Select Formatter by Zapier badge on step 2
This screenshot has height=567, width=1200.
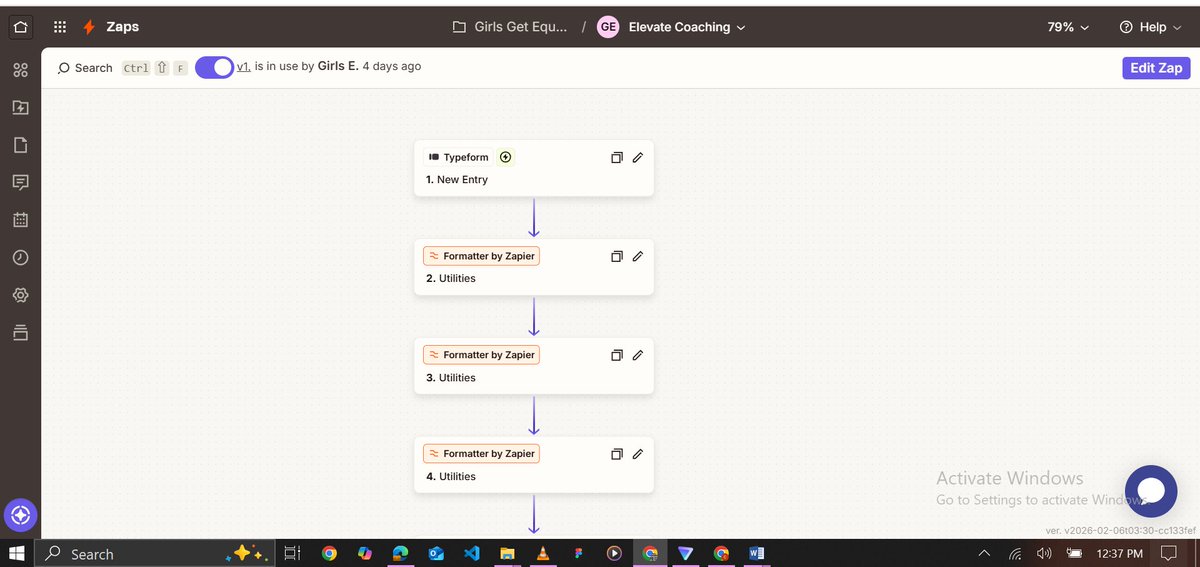[481, 256]
